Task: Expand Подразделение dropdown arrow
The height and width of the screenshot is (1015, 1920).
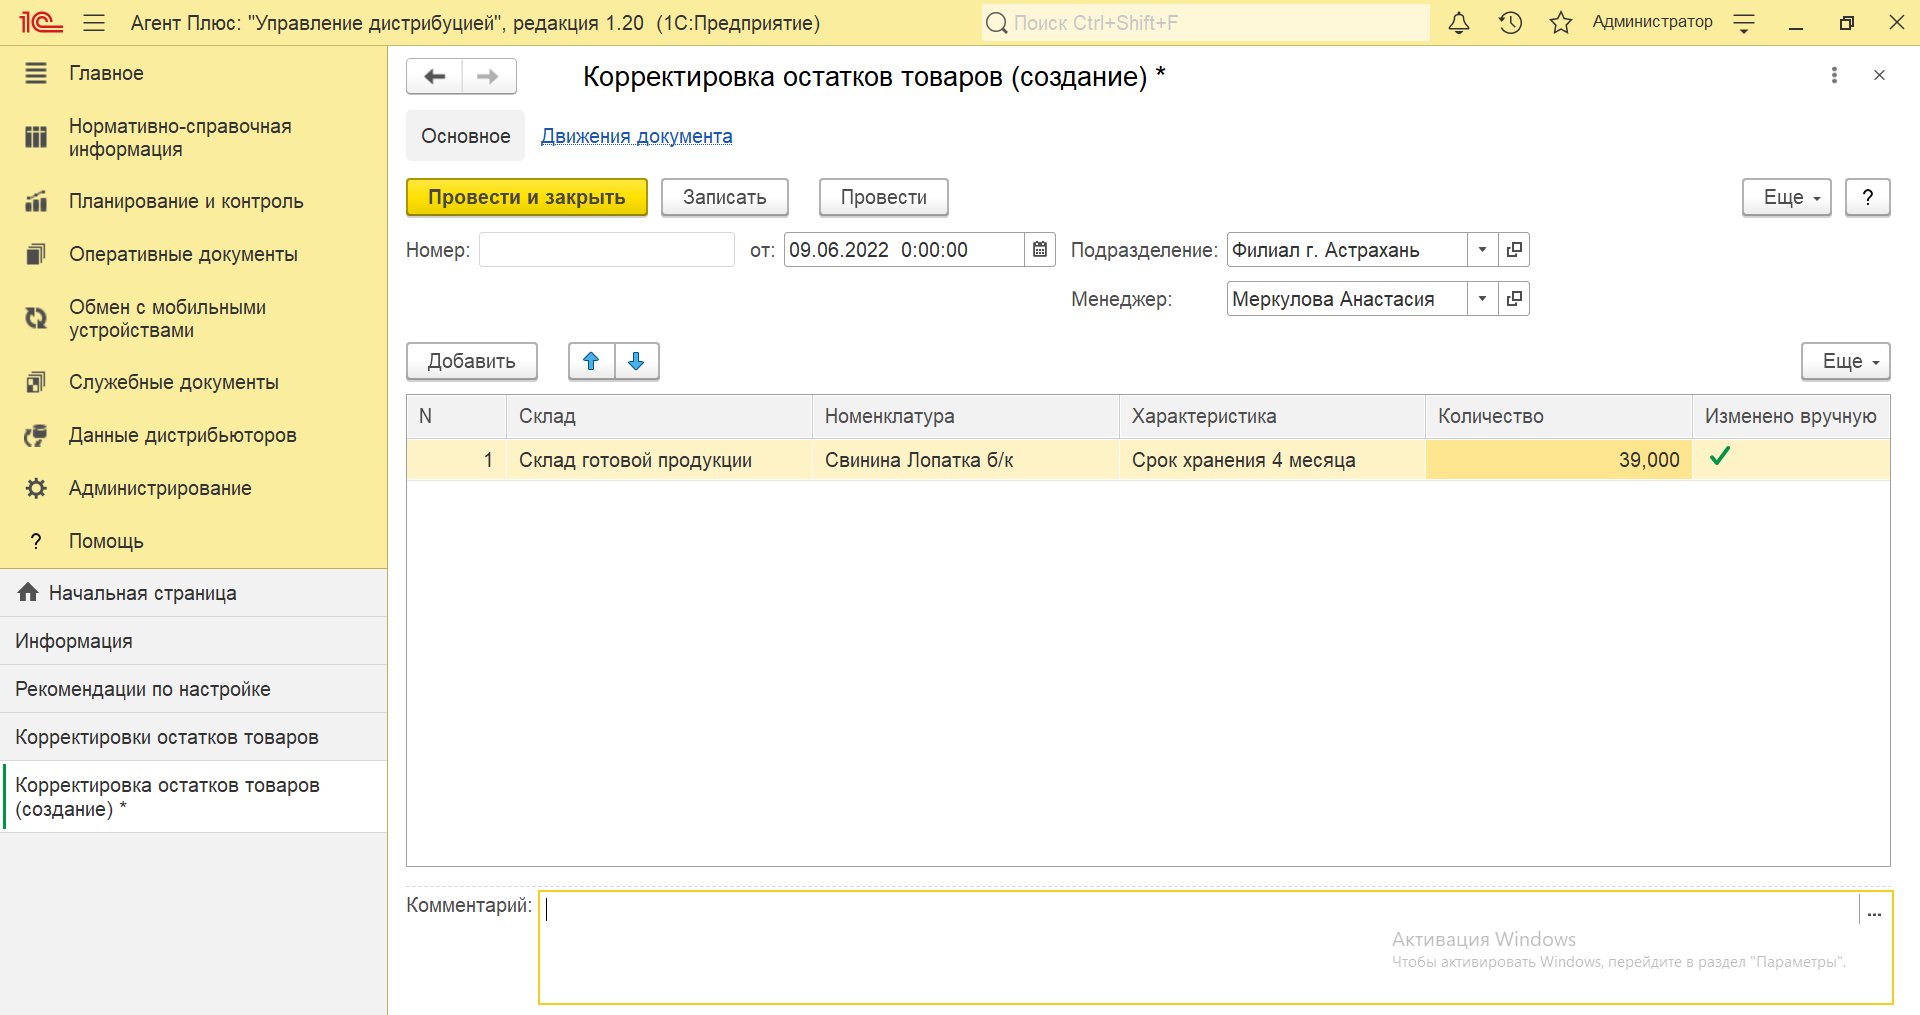Action: pos(1482,249)
